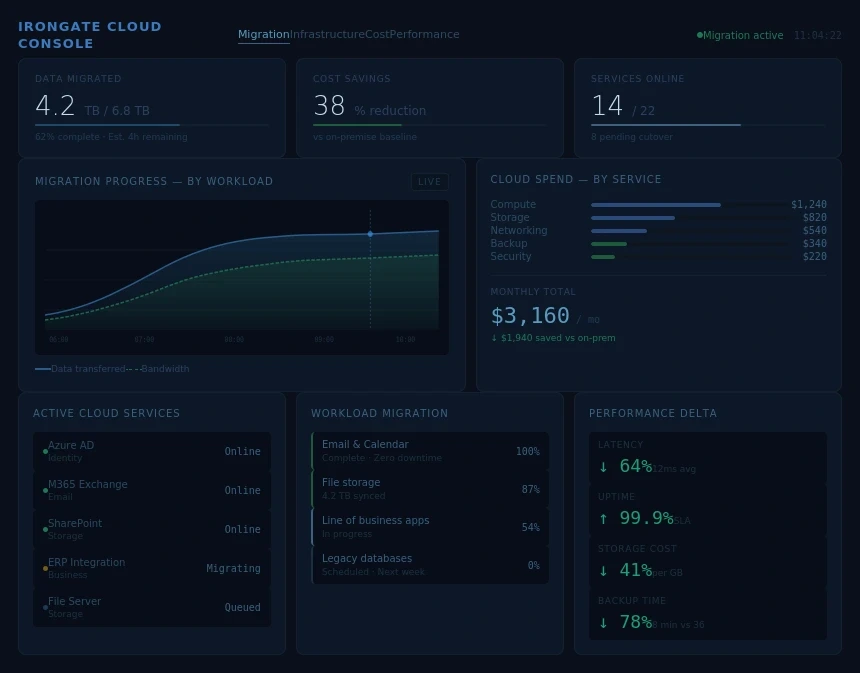Click the dotted timeline marker on the chart
The width and height of the screenshot is (860, 673).
tap(370, 232)
